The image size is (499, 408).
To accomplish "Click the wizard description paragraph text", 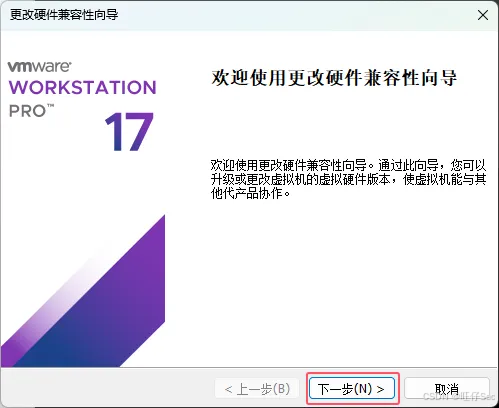I will [348, 179].
